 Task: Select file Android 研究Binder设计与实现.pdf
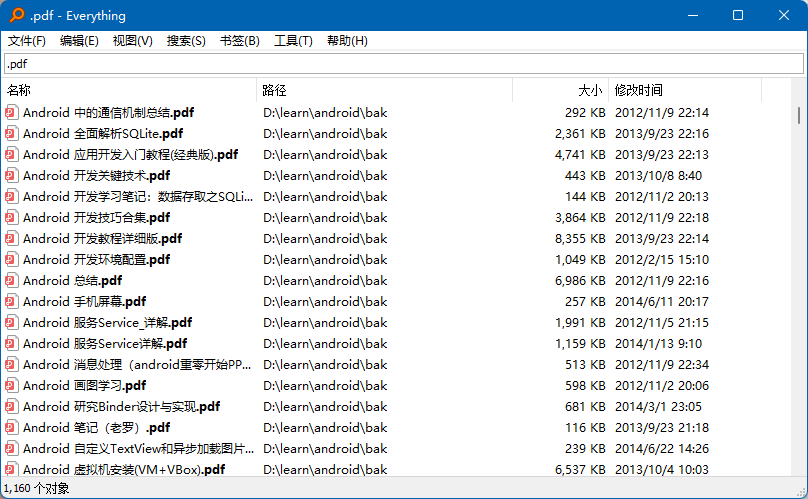point(121,407)
